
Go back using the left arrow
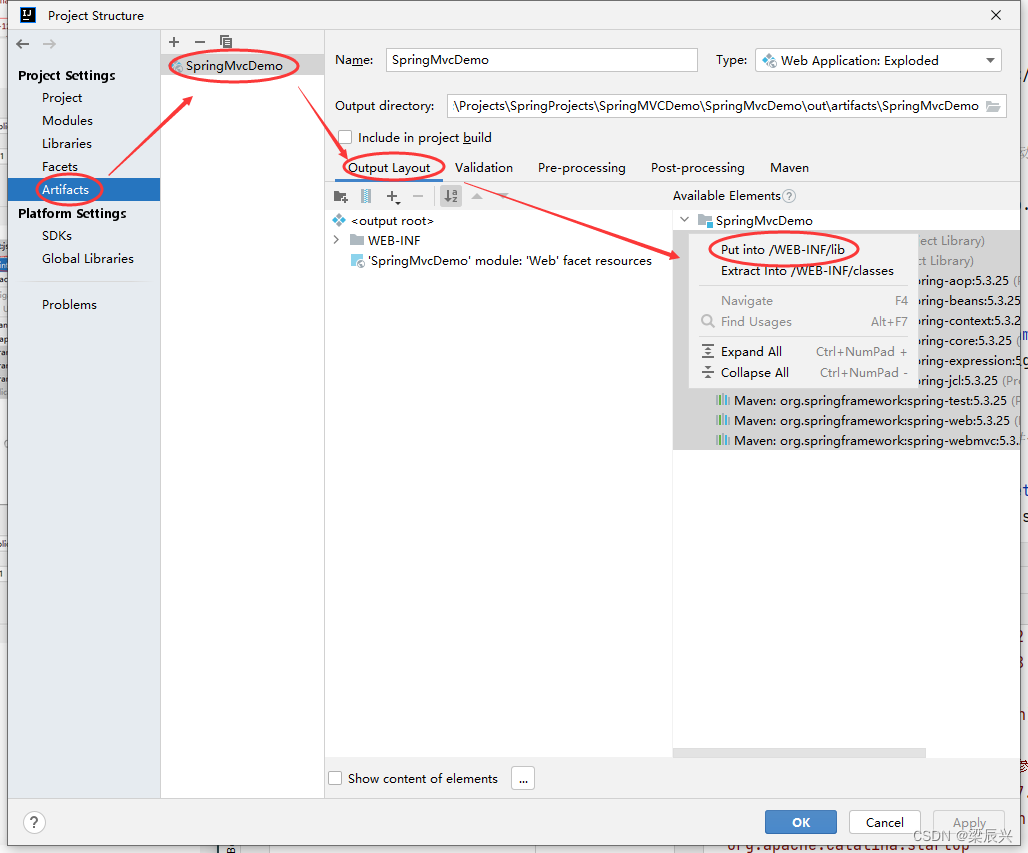click(x=23, y=44)
